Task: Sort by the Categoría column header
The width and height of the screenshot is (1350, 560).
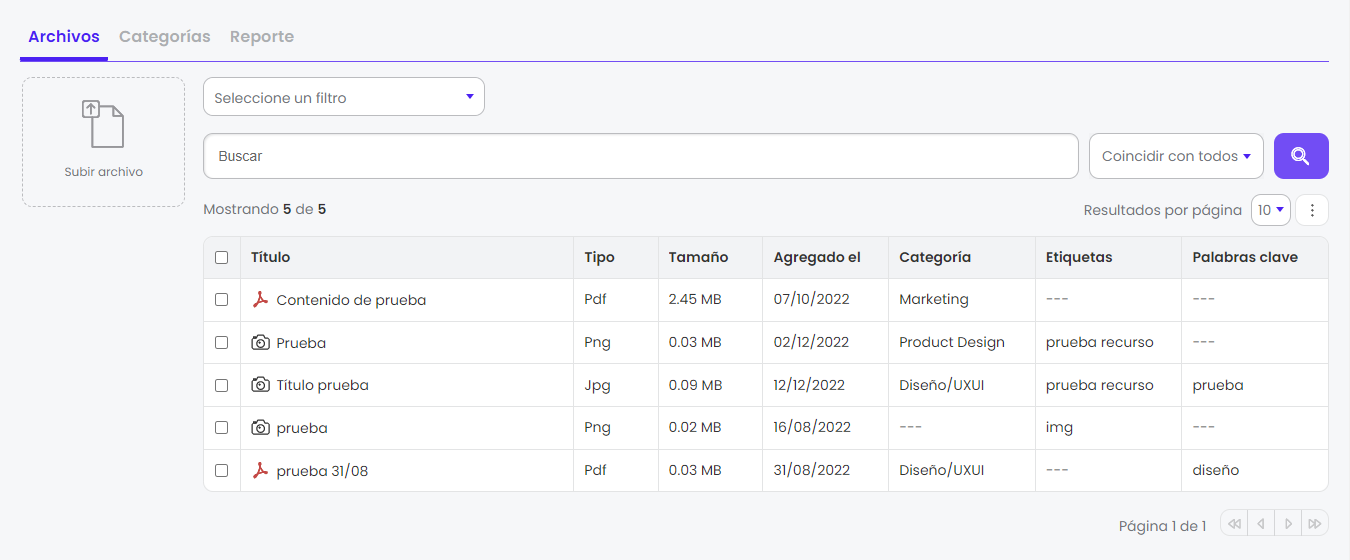Action: click(935, 257)
